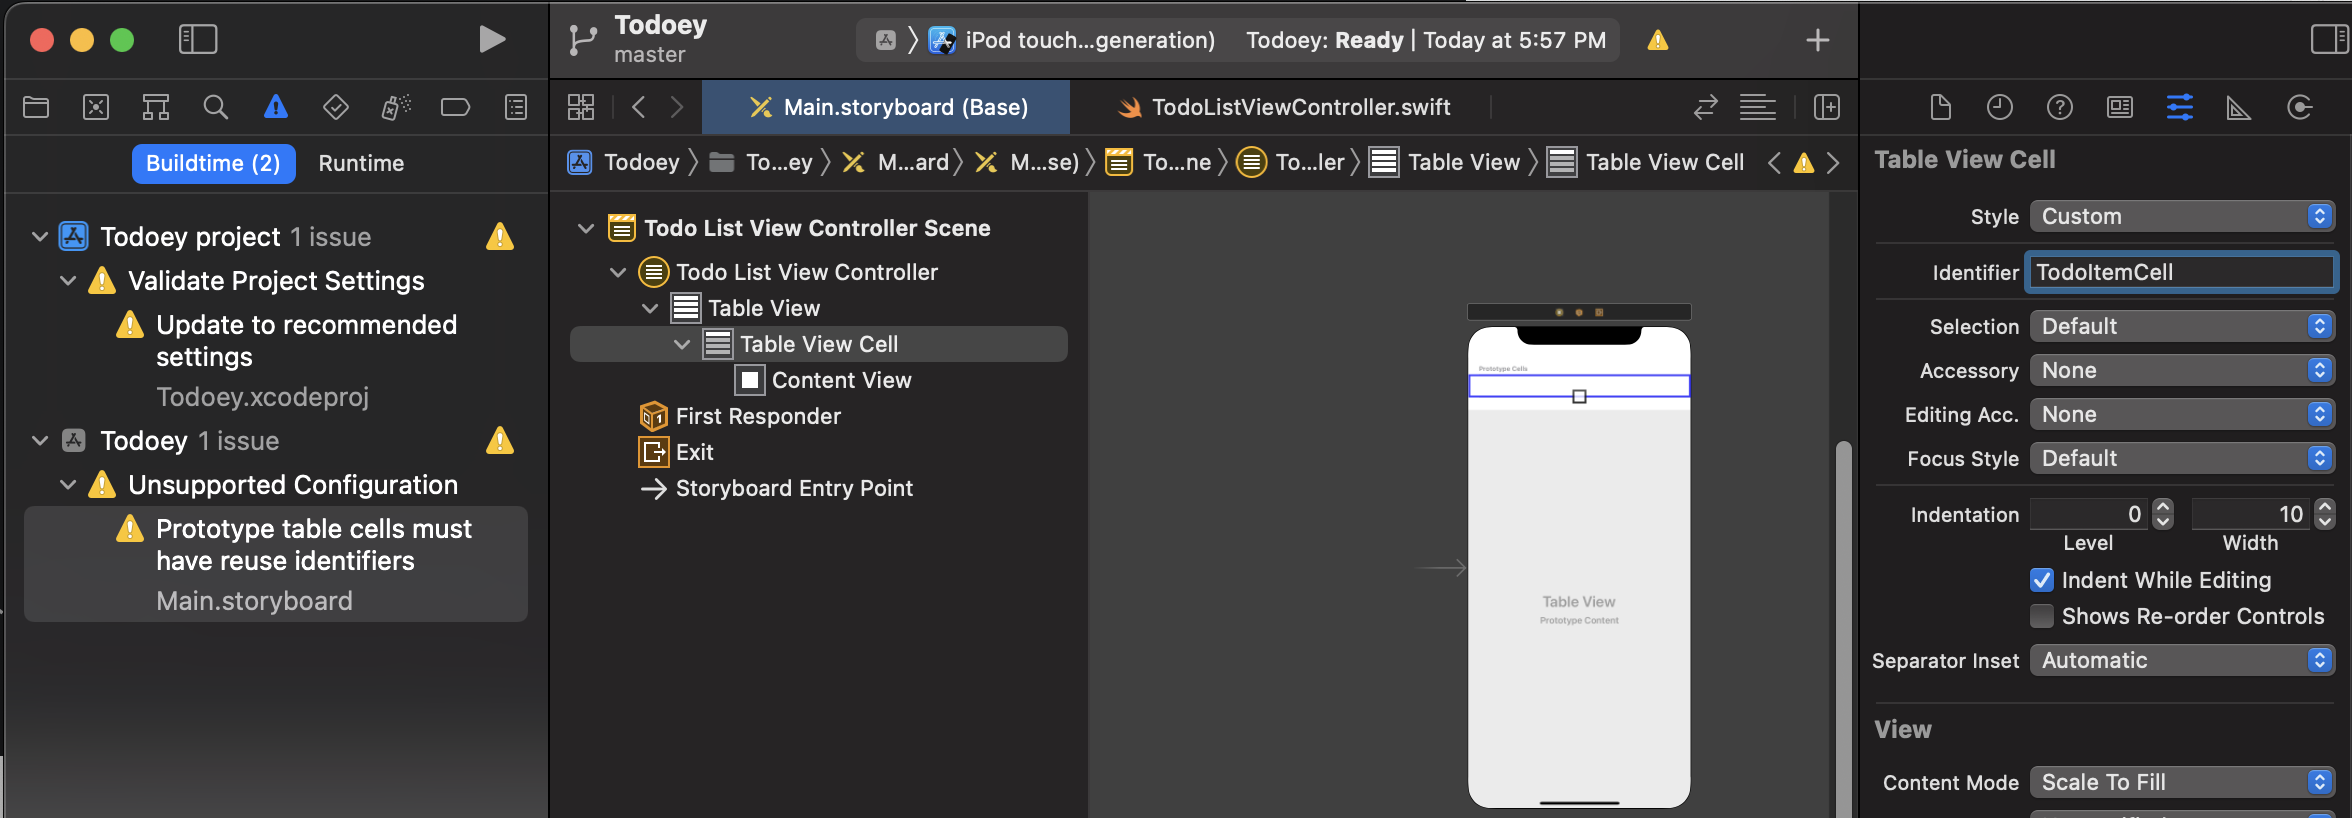
Task: Collapse the Table View outline node
Action: (x=650, y=308)
